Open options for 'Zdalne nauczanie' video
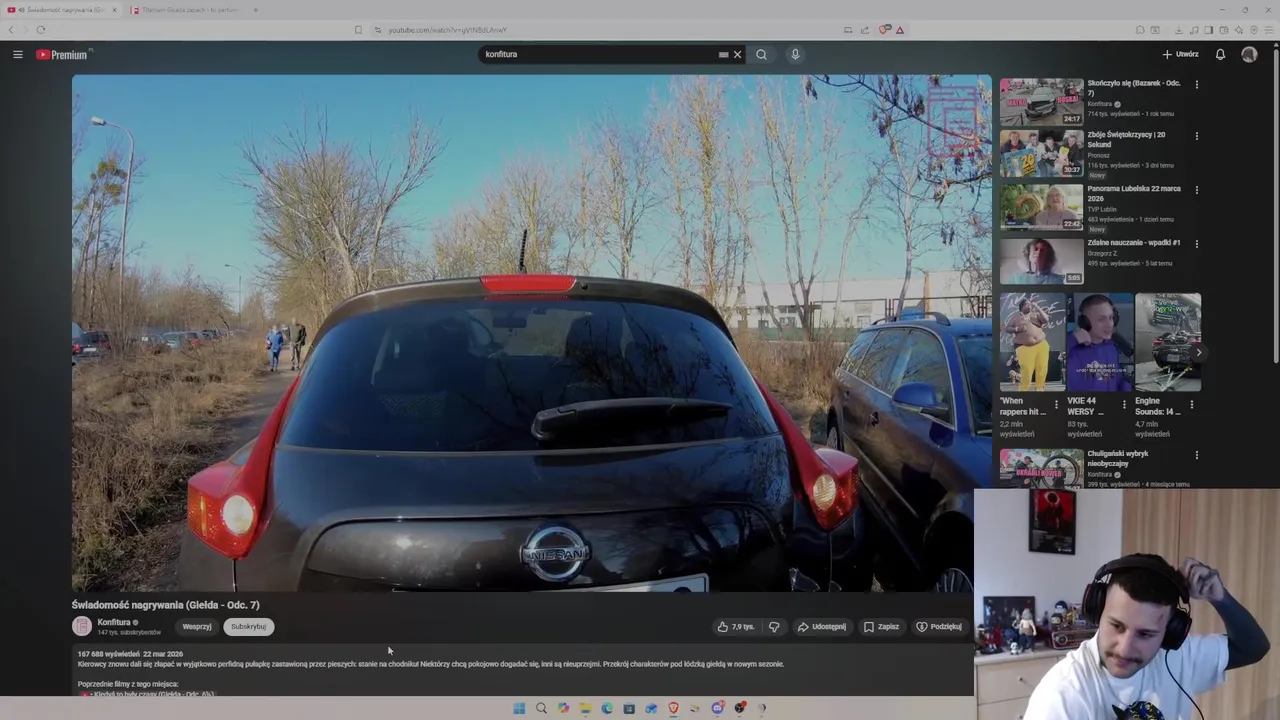 click(x=1197, y=244)
